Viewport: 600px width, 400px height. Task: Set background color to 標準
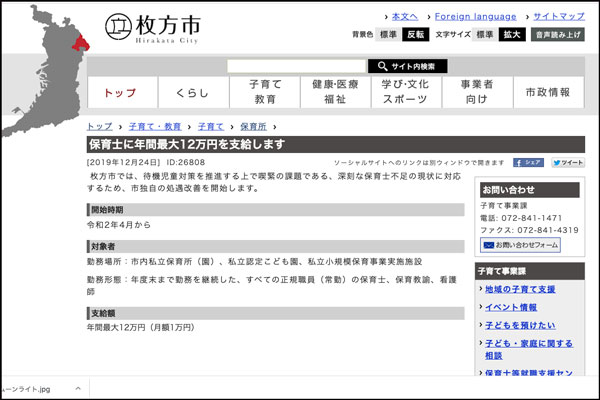point(388,34)
